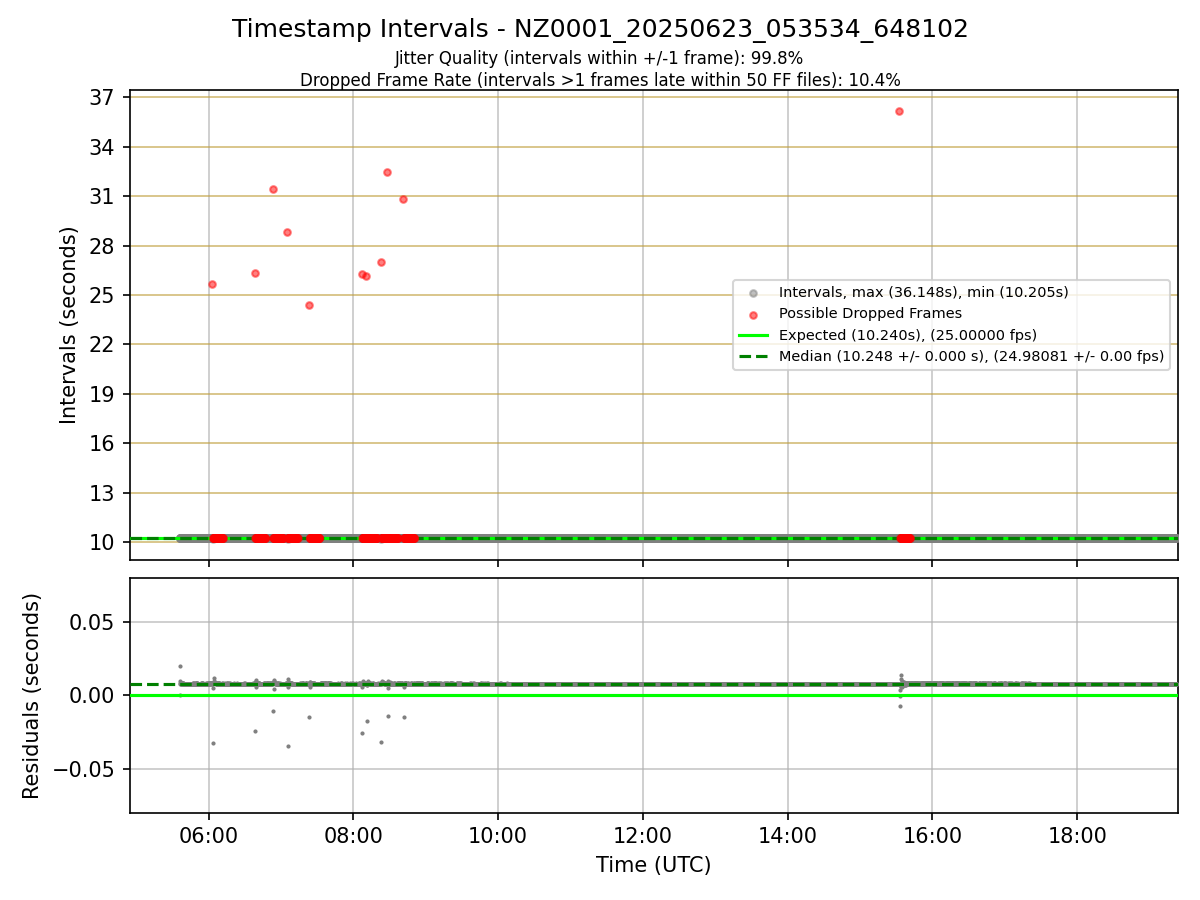Viewport: 1200px width, 900px height.
Task: Click the Residuals (seconds) y-axis label
Action: tap(32, 696)
